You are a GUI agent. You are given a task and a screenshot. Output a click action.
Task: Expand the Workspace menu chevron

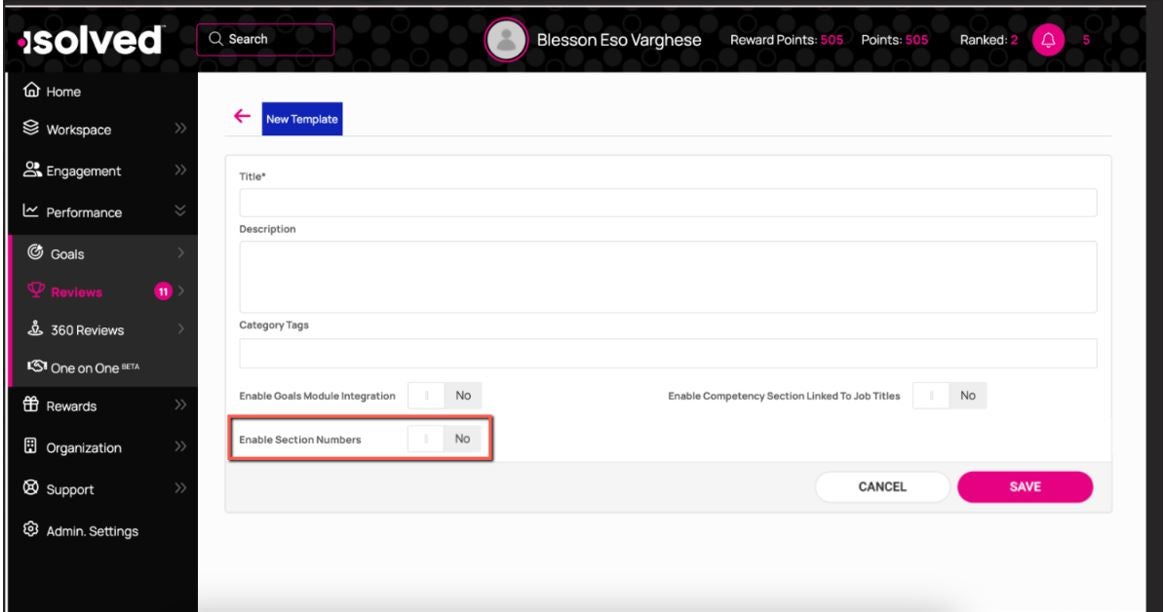180,128
